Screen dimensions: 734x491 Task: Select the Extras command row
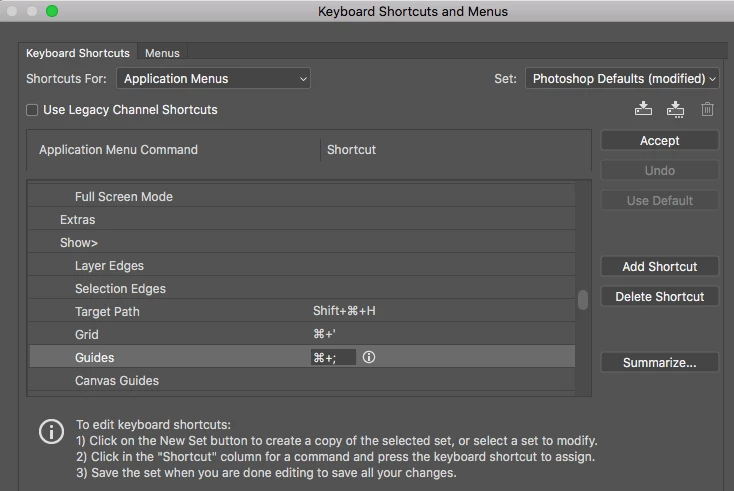(301, 220)
